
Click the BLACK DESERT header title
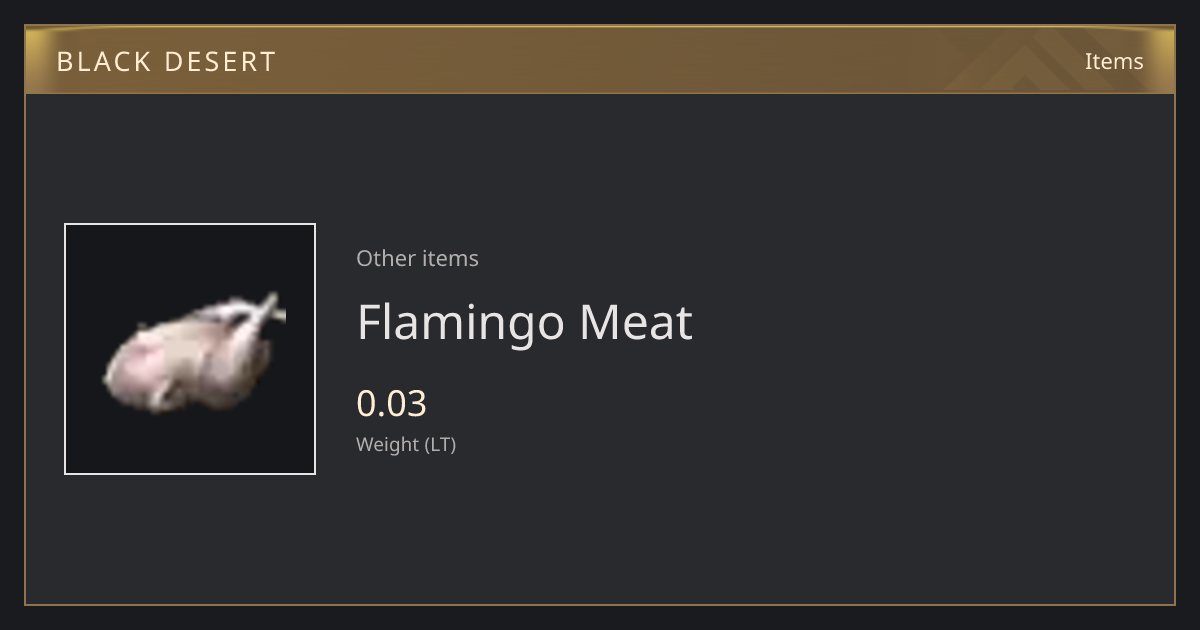coord(166,62)
